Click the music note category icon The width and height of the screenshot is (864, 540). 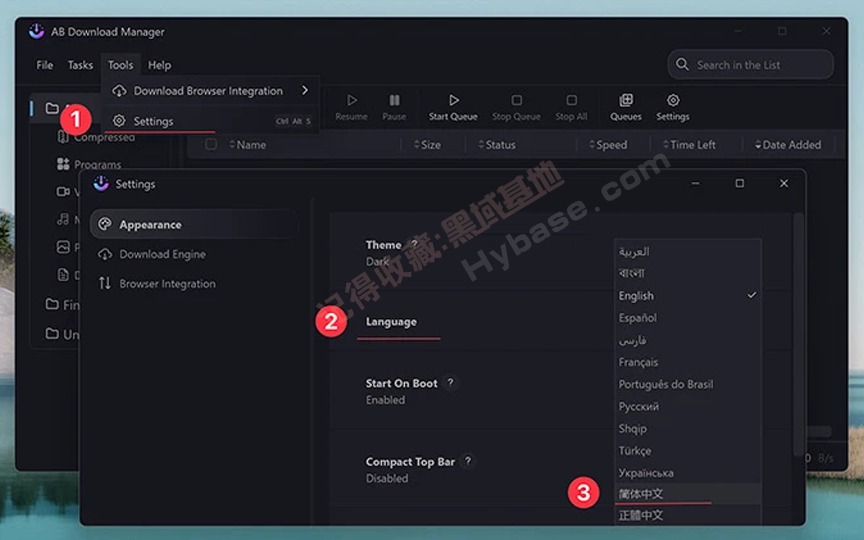[63, 219]
